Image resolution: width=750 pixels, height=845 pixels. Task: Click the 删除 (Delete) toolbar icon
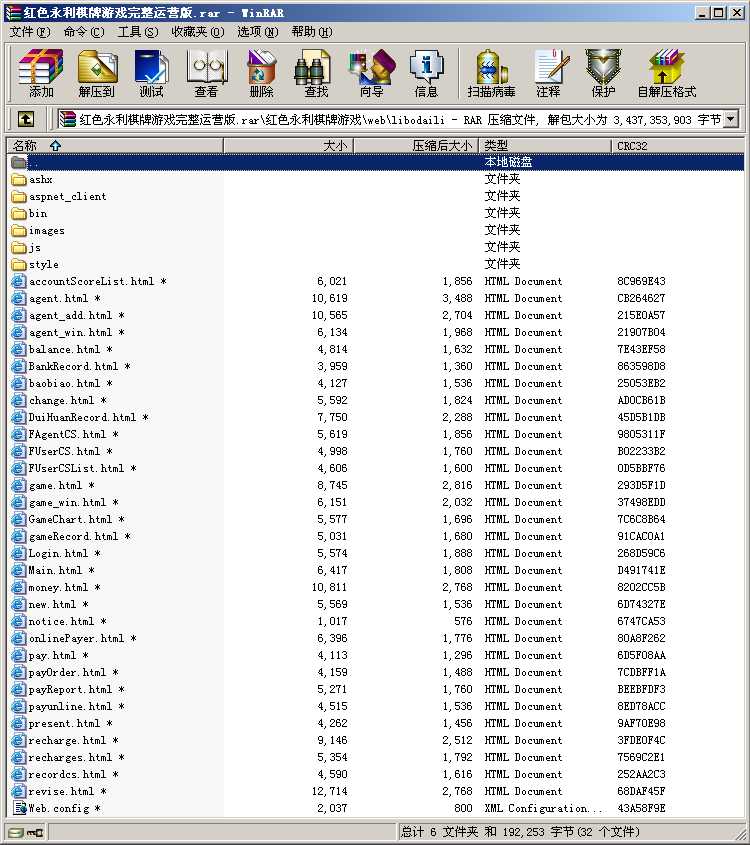click(261, 73)
